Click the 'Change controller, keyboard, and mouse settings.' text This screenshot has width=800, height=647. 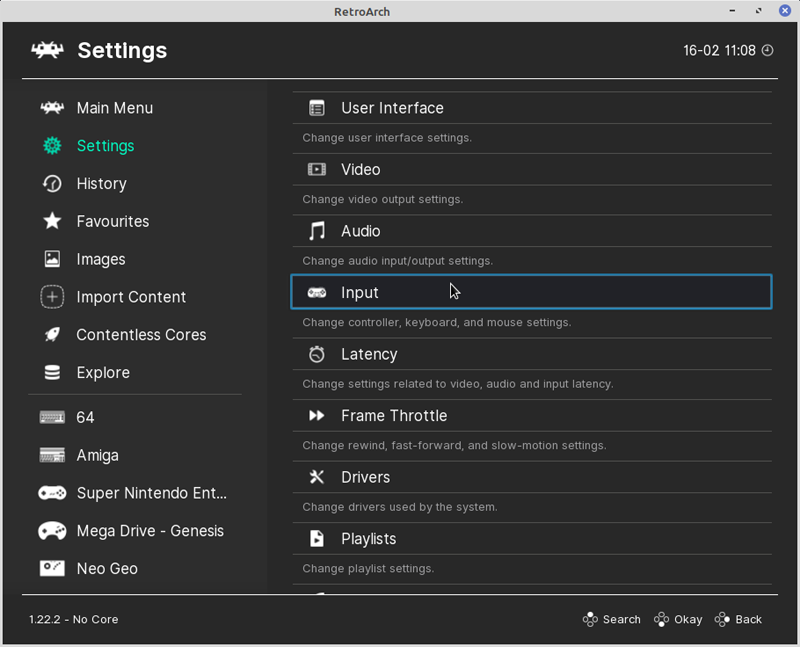(437, 322)
